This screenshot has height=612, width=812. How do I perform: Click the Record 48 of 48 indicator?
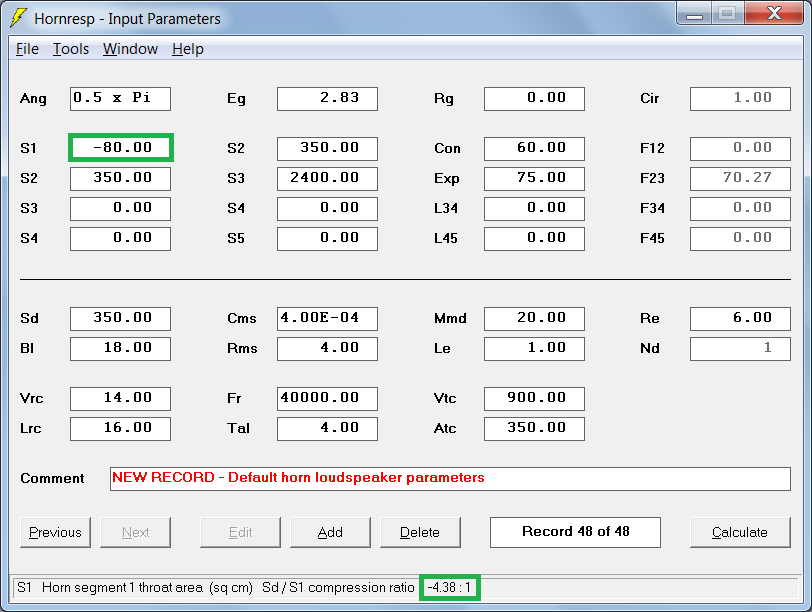(575, 532)
